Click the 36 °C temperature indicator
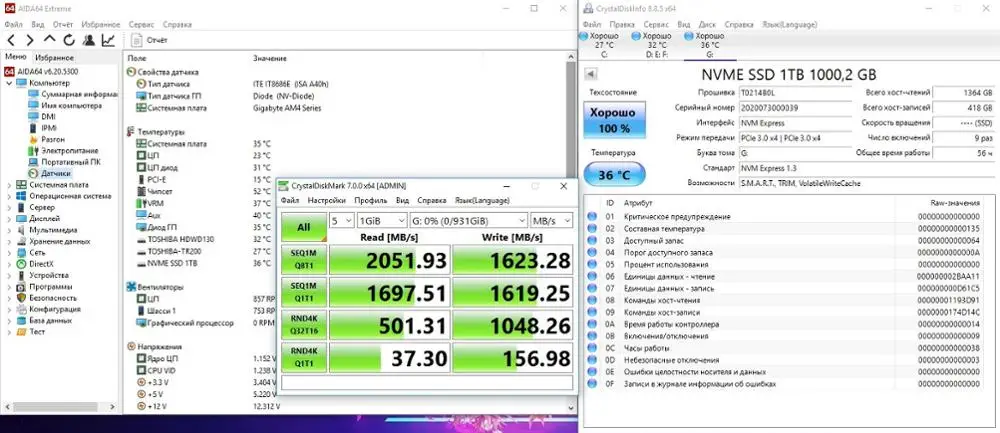1000x433 pixels. click(615, 174)
